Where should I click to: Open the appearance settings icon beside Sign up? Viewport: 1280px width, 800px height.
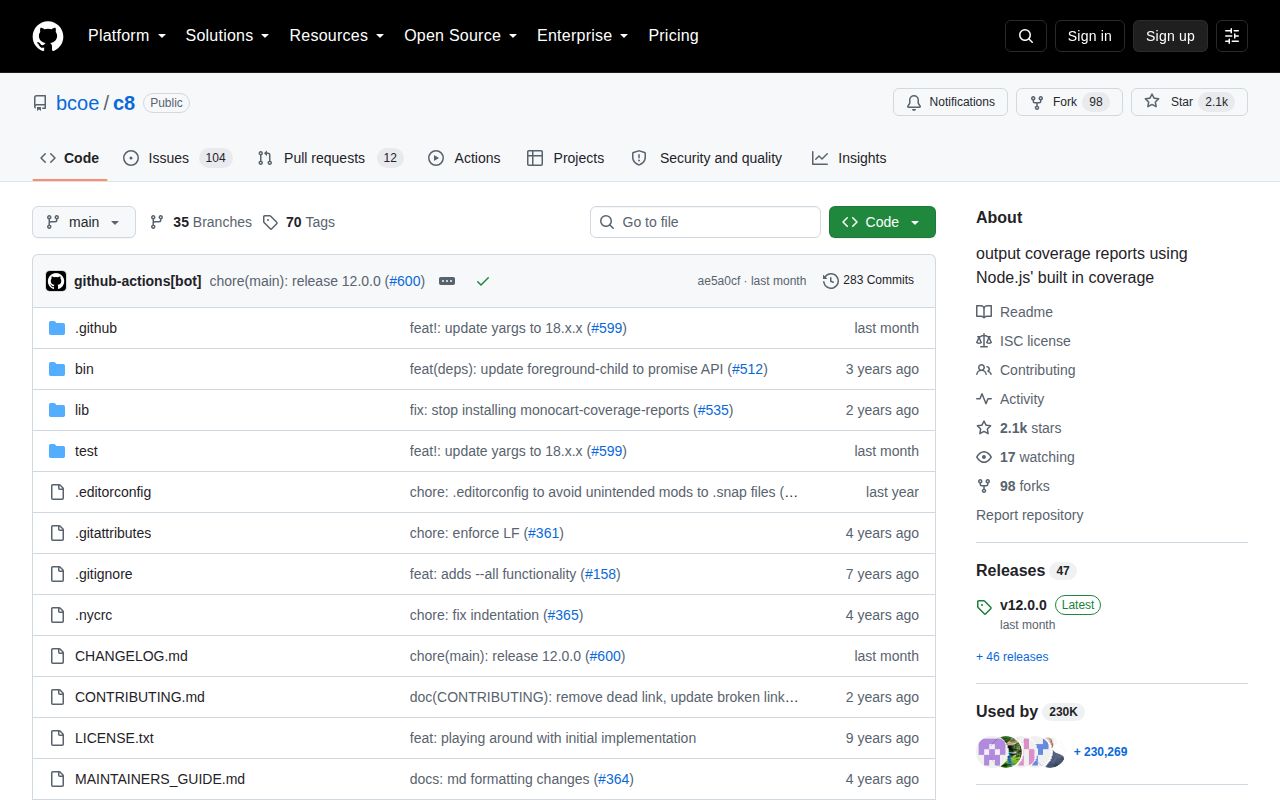coord(1232,36)
